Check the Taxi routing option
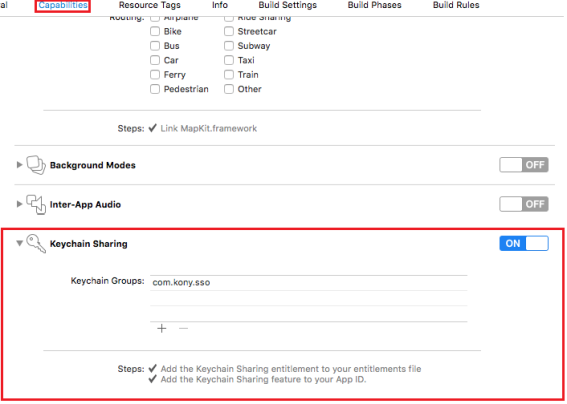 click(229, 60)
